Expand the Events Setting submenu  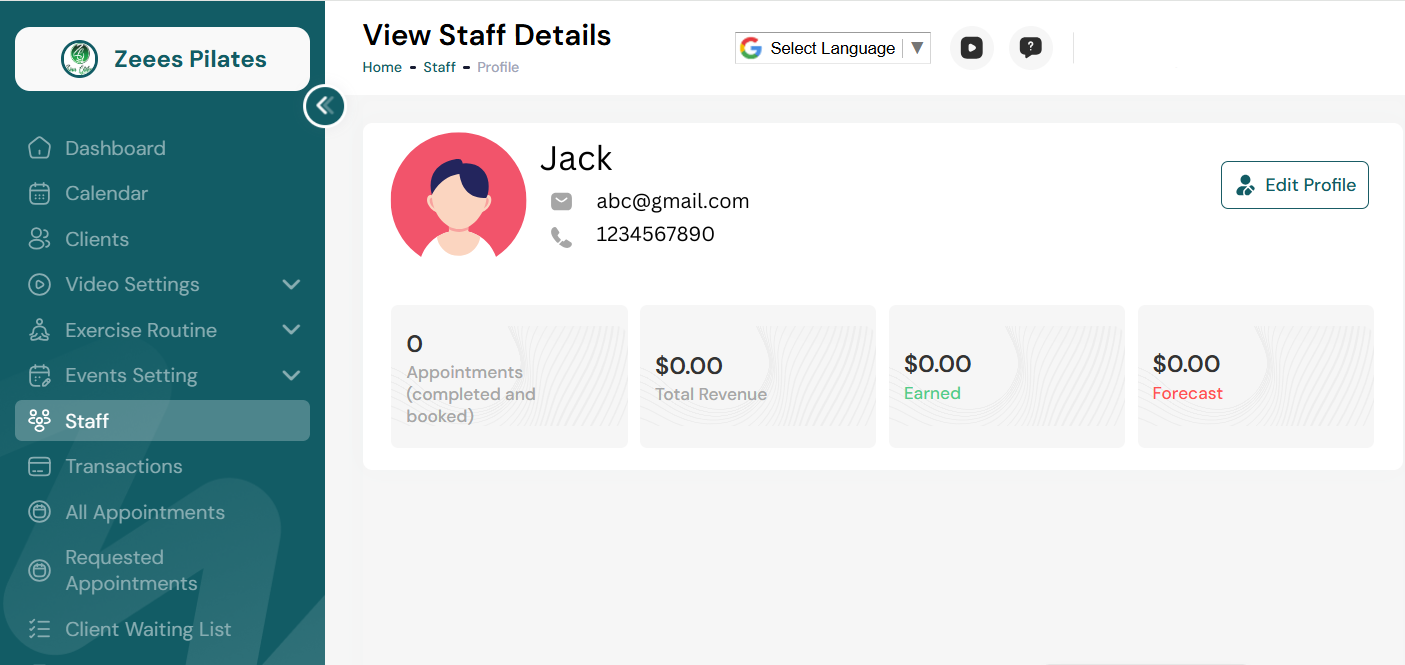point(291,376)
